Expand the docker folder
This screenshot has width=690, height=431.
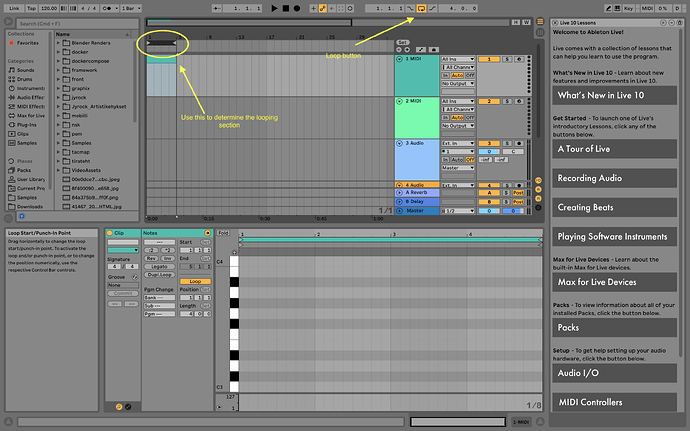[x=58, y=52]
